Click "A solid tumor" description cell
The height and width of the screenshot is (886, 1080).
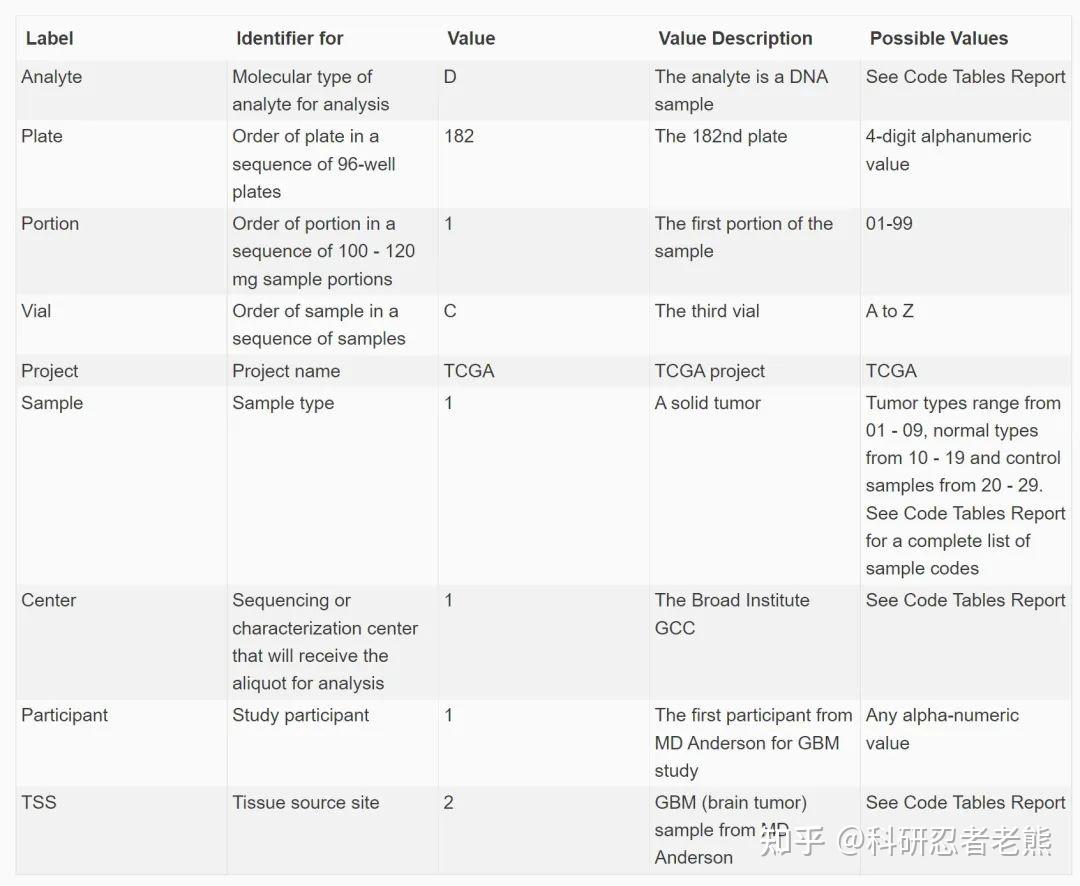(x=708, y=403)
